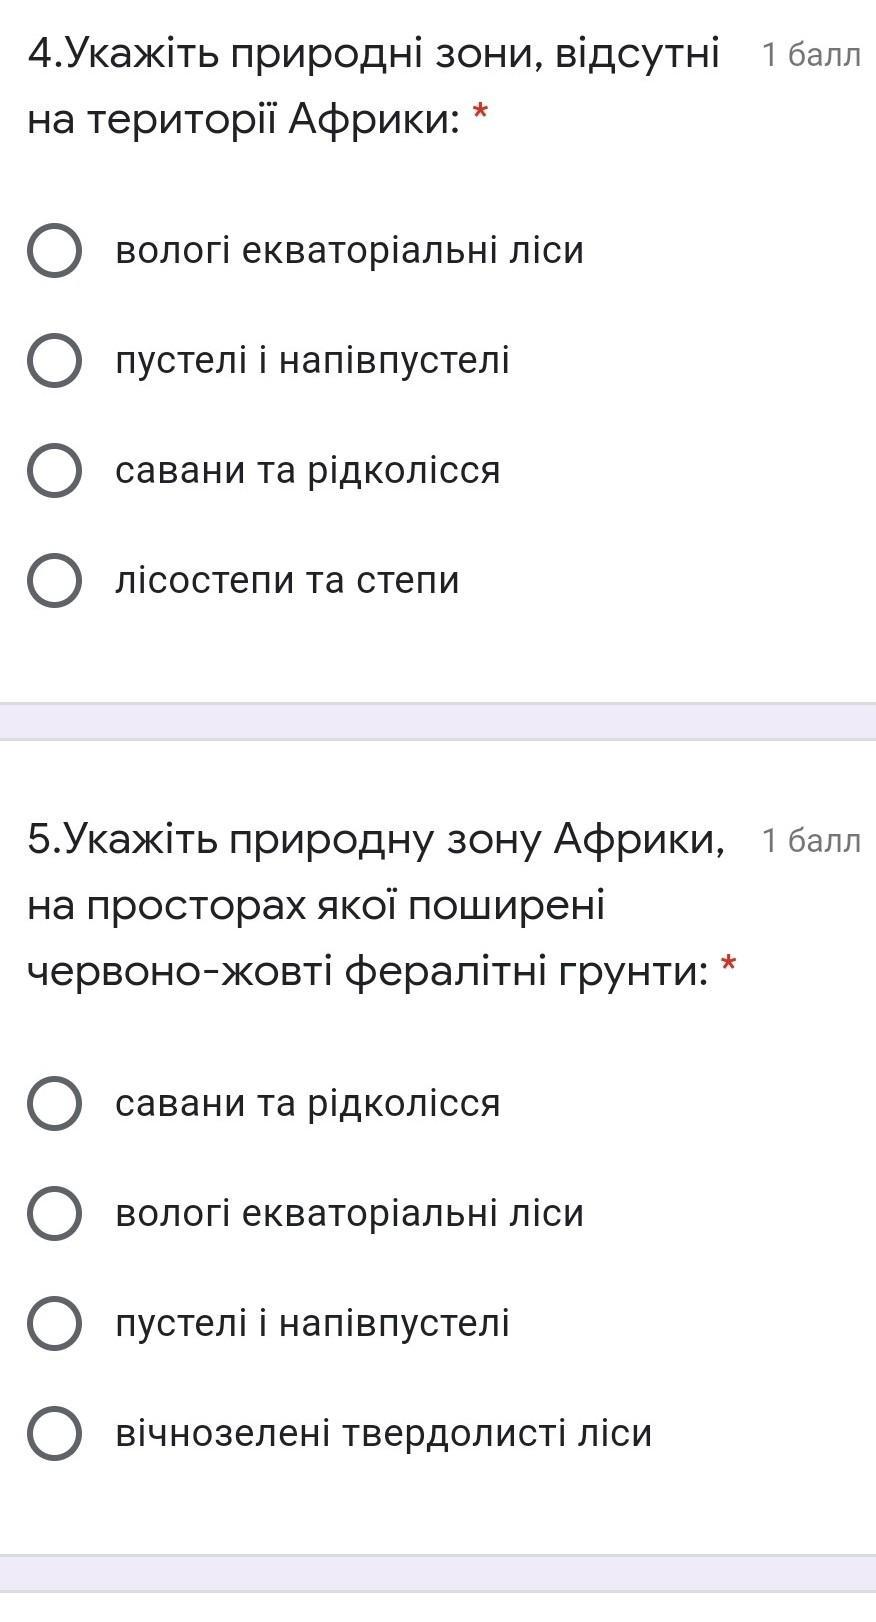
Task: Pick question 5 radio circle "пустелі і напівпустелі"
Action: [x=54, y=1323]
